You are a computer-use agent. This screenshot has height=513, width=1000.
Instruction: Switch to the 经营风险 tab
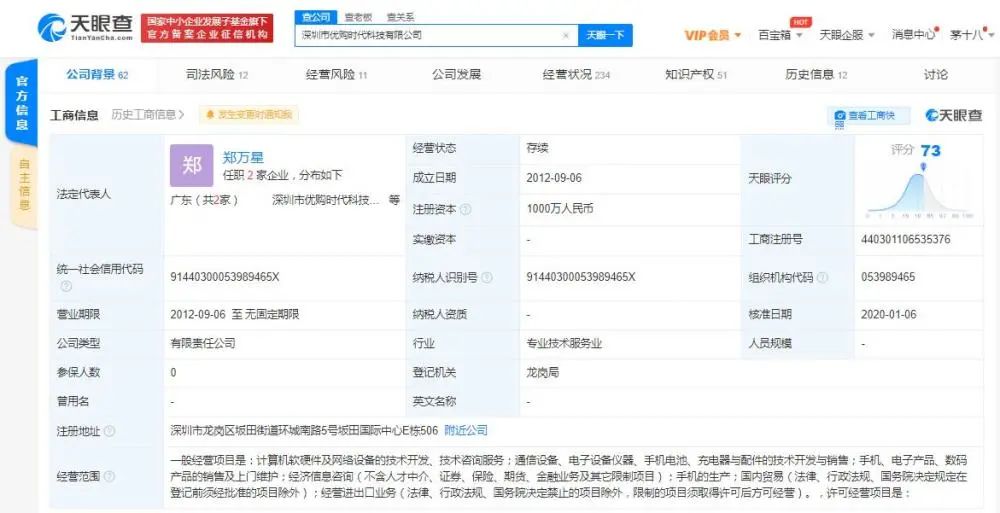[x=336, y=75]
